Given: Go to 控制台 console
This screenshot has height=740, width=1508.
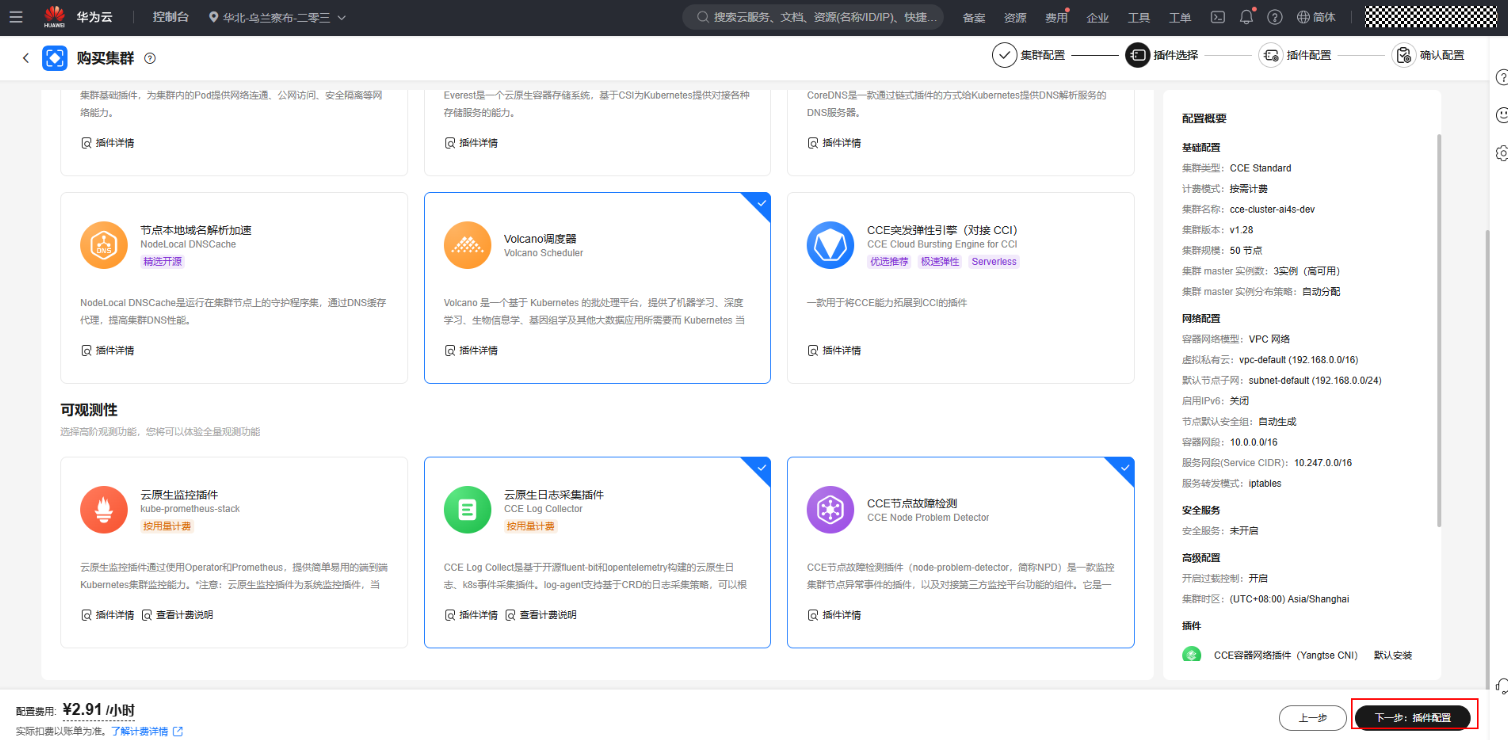Looking at the screenshot, I should tap(170, 17).
